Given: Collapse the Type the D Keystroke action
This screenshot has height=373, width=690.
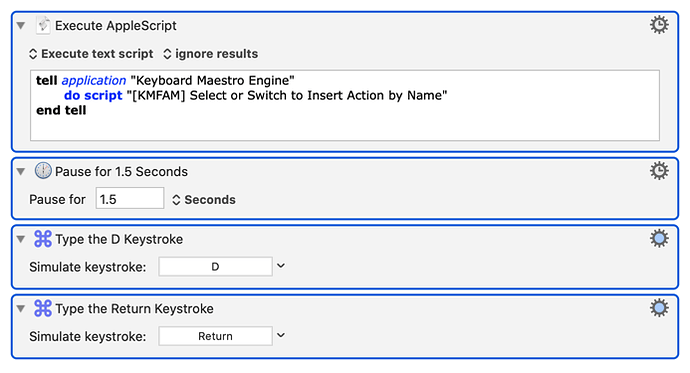Looking at the screenshot, I should 21,239.
